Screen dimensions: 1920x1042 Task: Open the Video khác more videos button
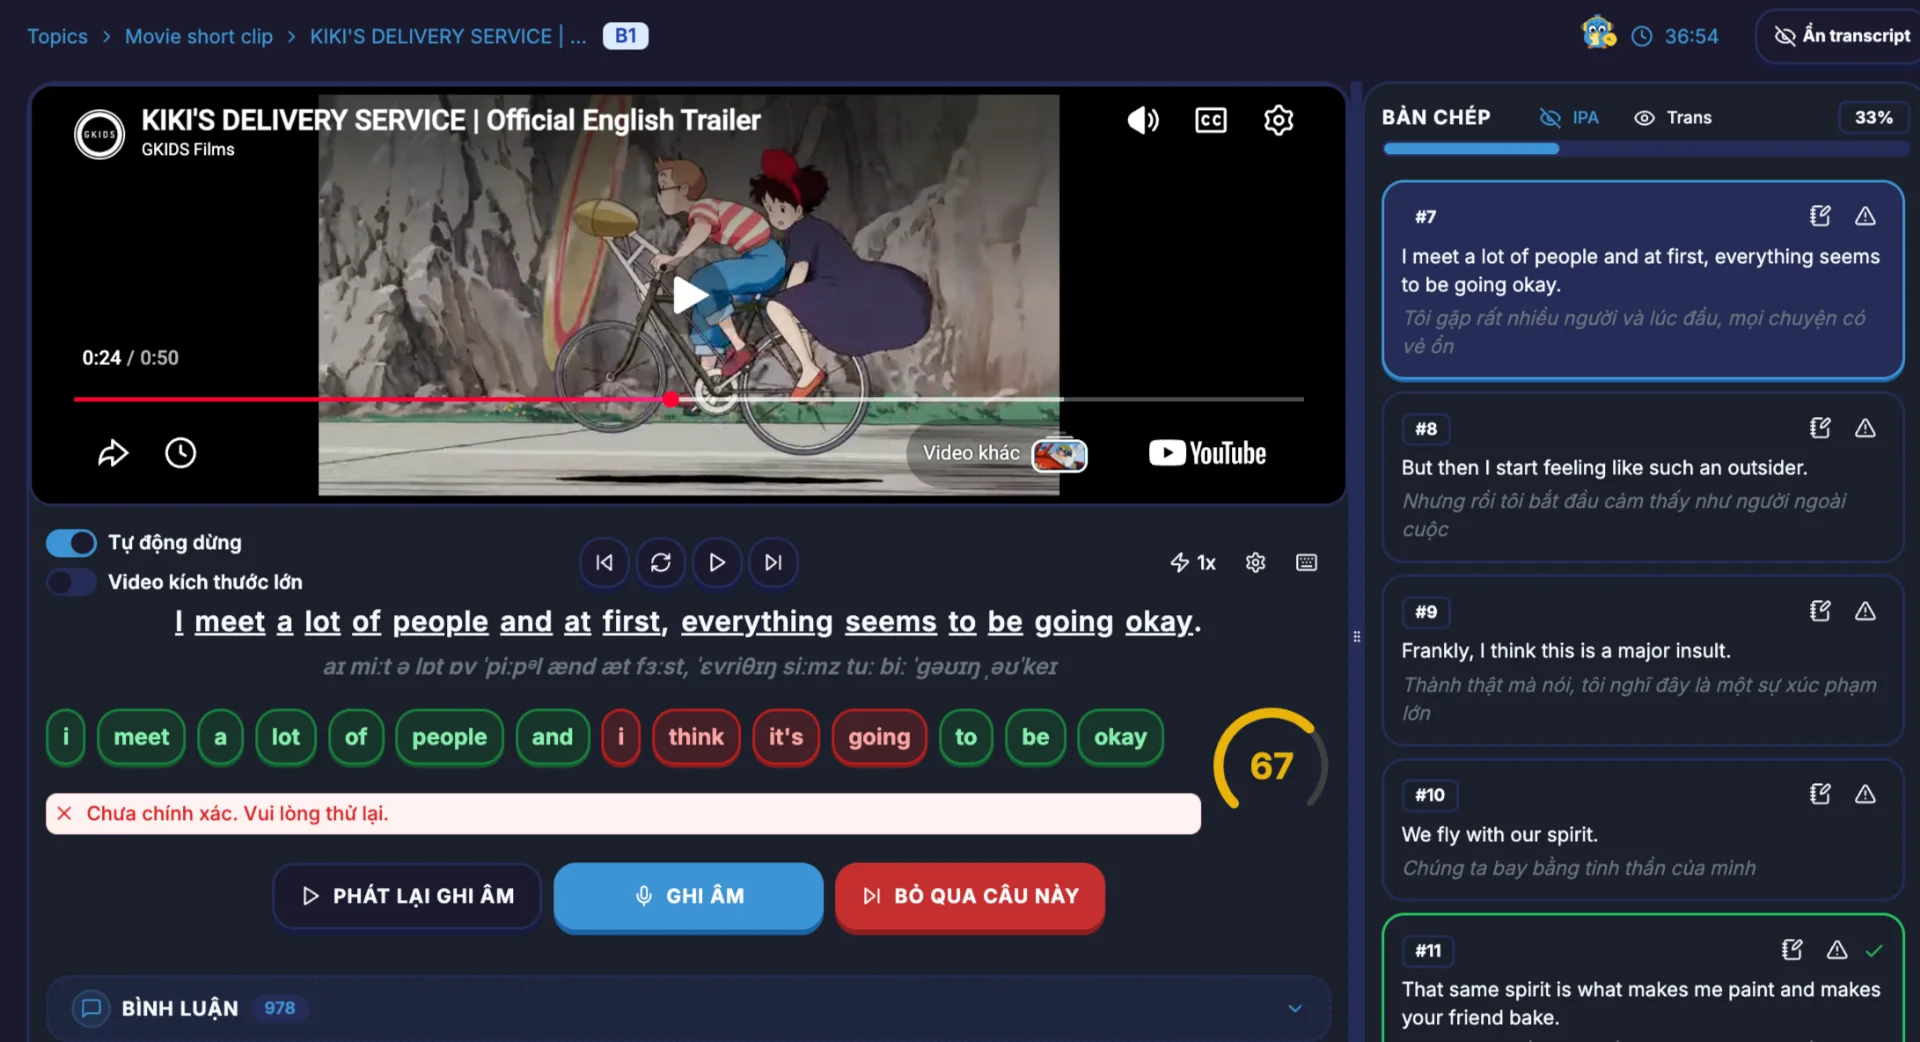tap(1000, 454)
